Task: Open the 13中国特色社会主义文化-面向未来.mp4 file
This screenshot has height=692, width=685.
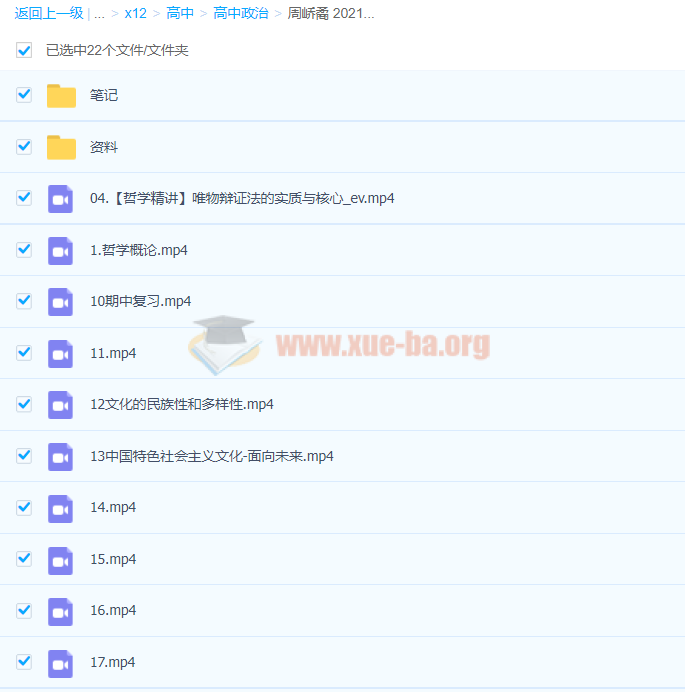Action: pyautogui.click(x=211, y=456)
